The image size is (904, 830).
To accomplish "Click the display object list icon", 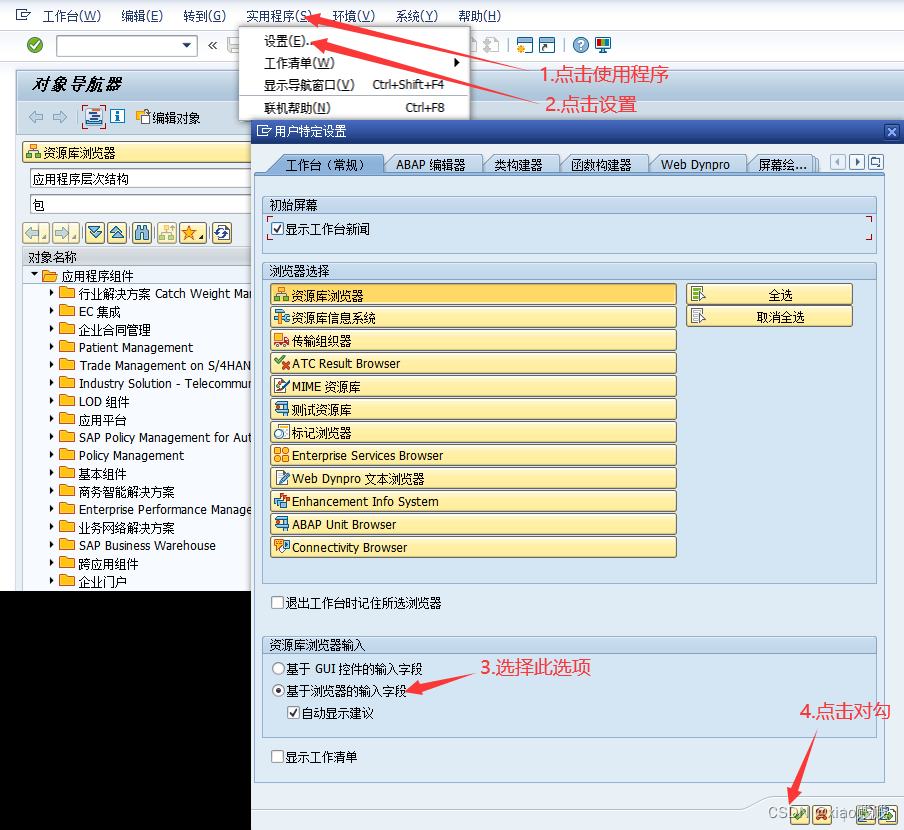I will pyautogui.click(x=93, y=117).
